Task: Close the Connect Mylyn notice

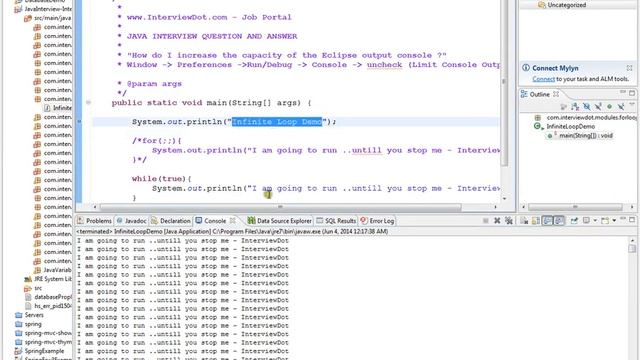Action: pos(629,68)
